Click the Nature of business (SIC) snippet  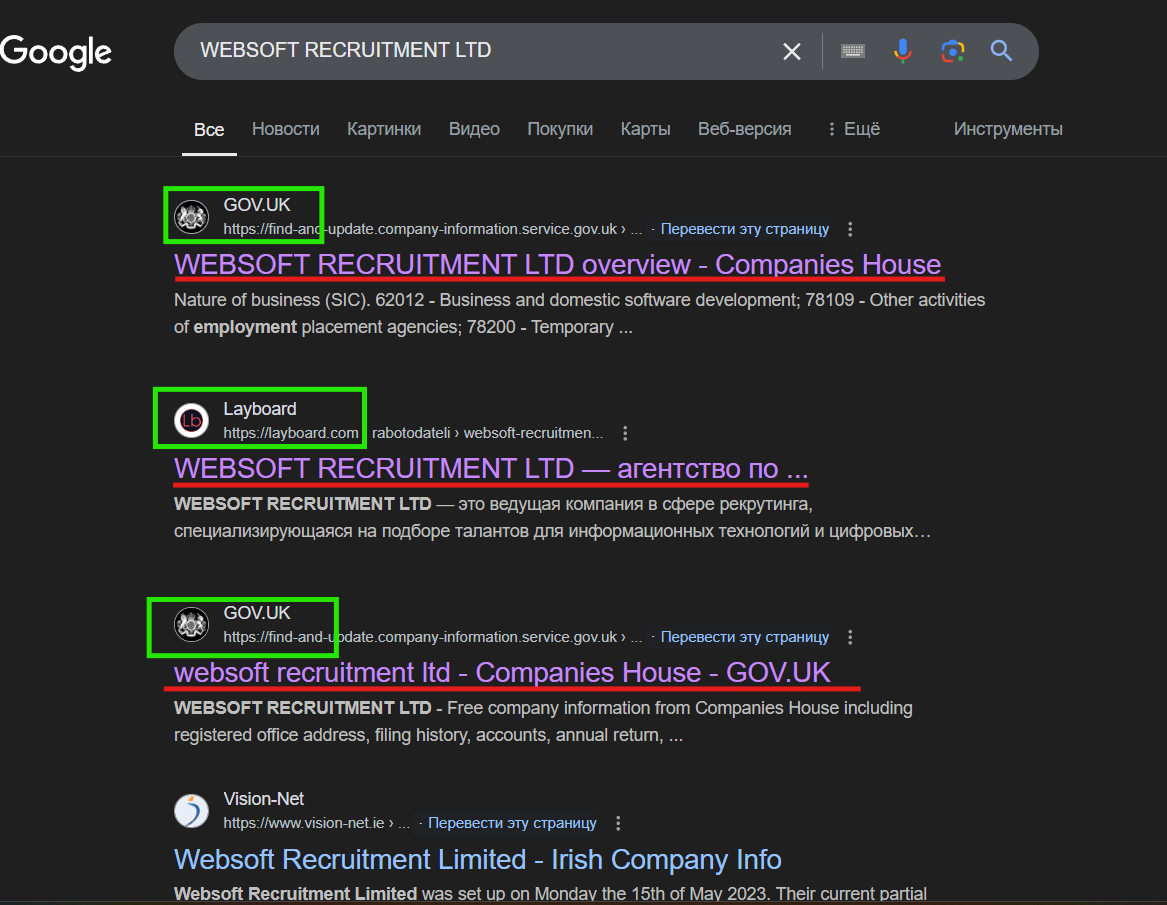(580, 313)
